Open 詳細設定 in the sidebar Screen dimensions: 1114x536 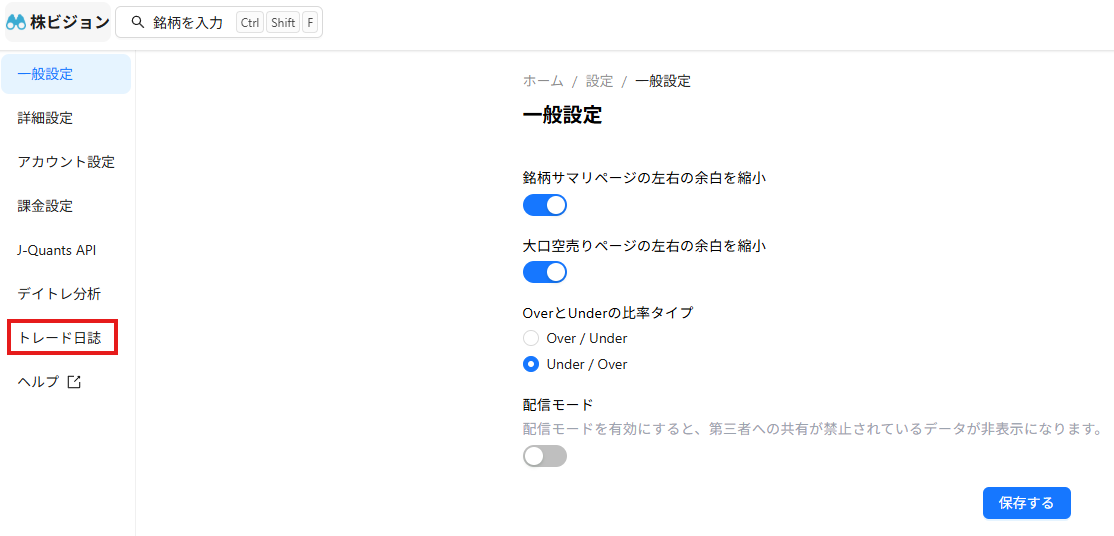[66, 118]
